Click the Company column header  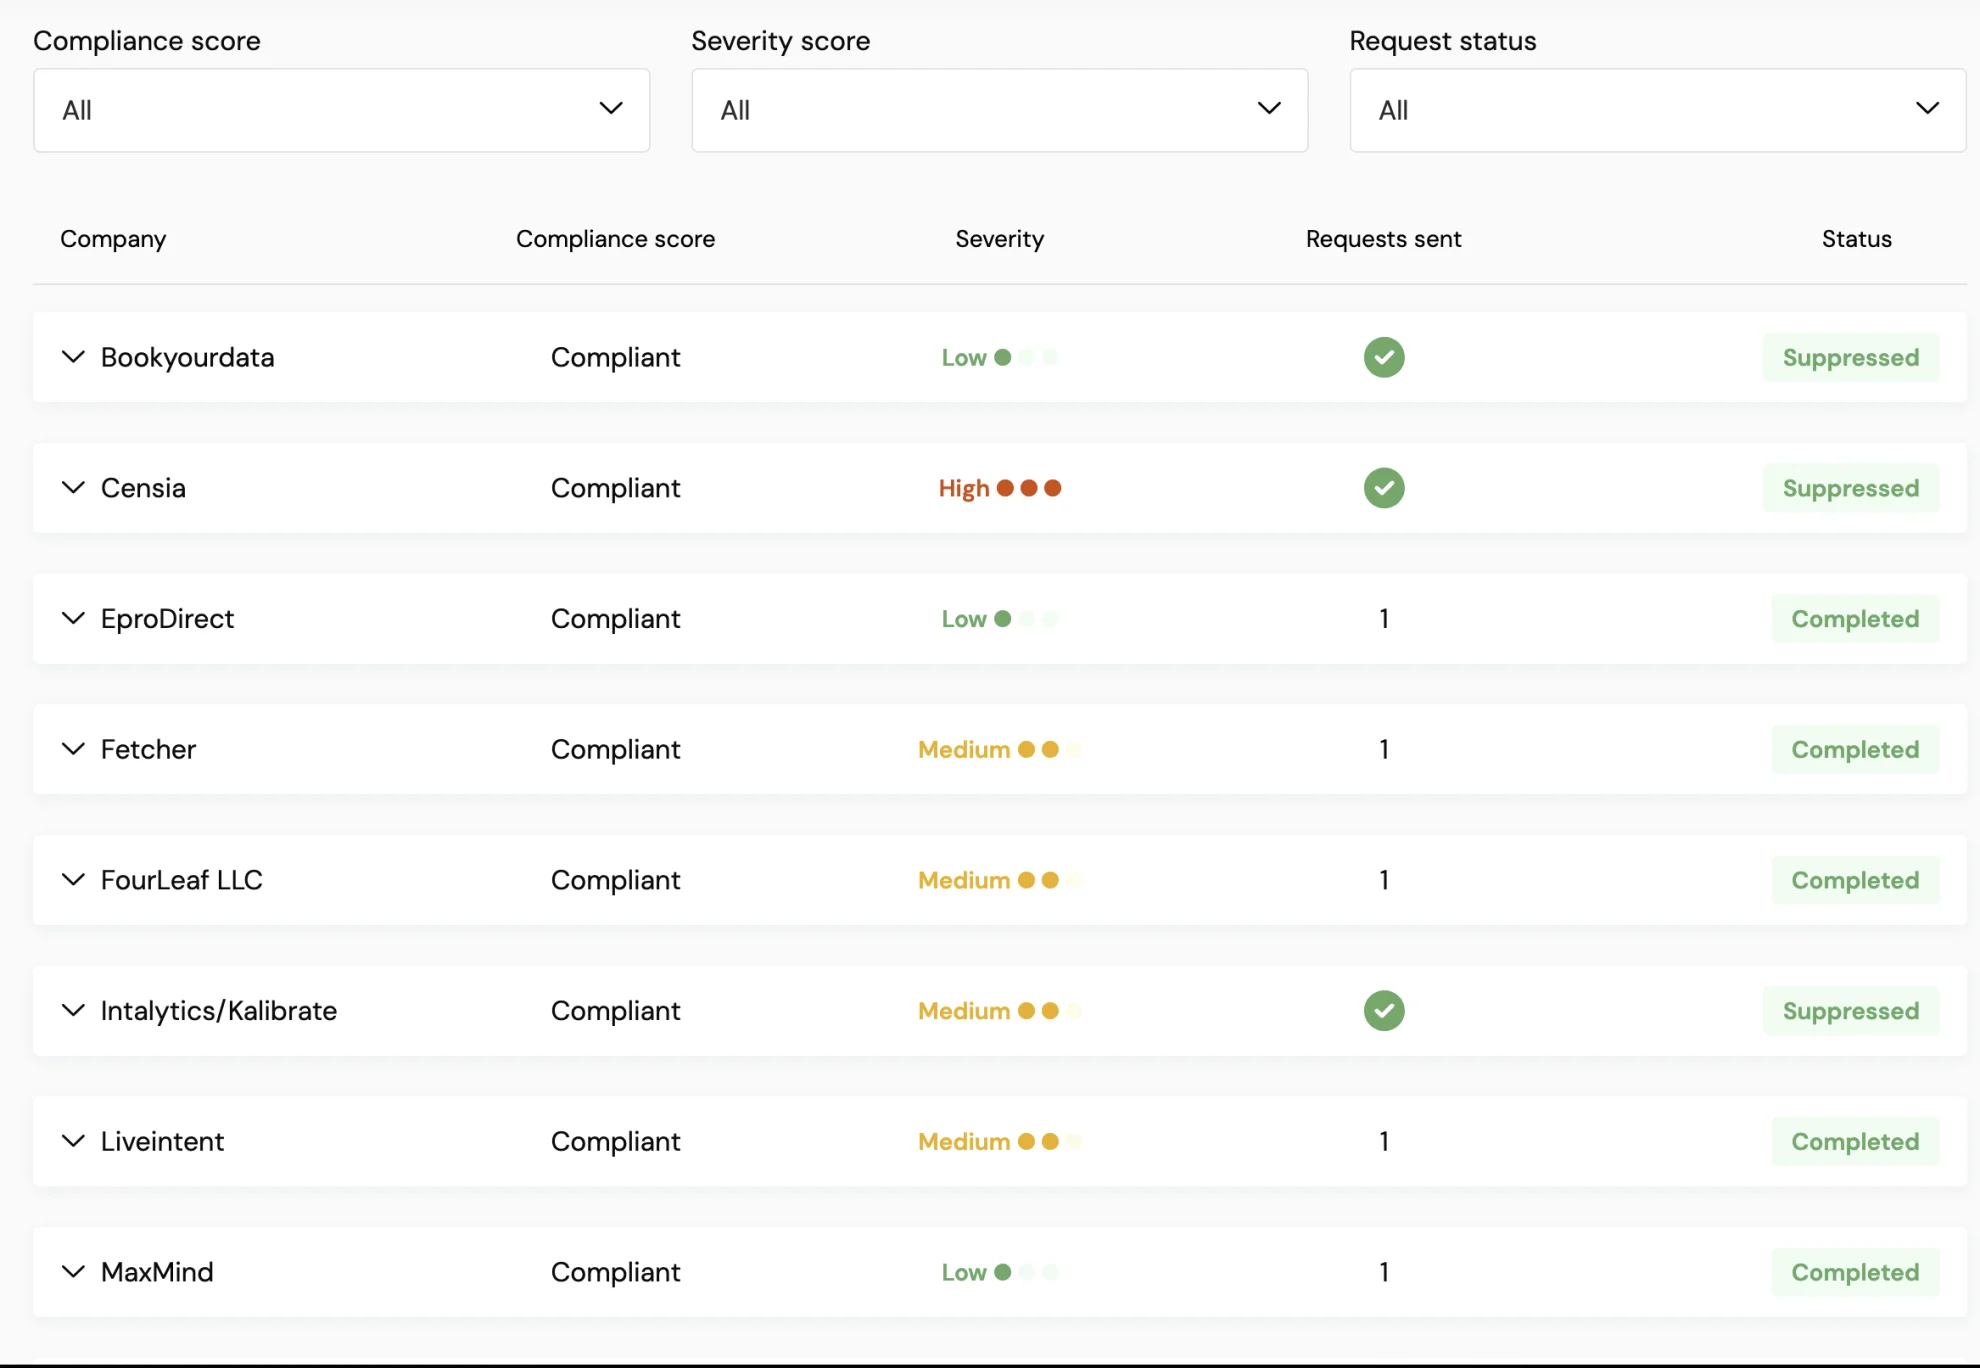click(x=113, y=239)
